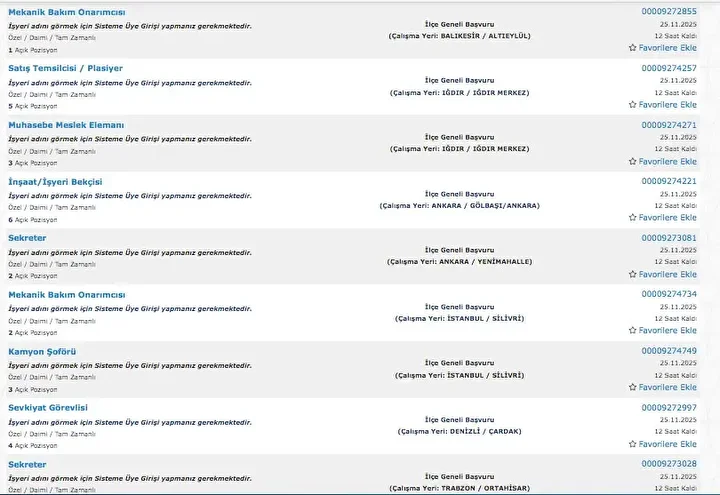Click the favorite star for listing 00009272855
Screen dimensions: 720x495
point(632,48)
